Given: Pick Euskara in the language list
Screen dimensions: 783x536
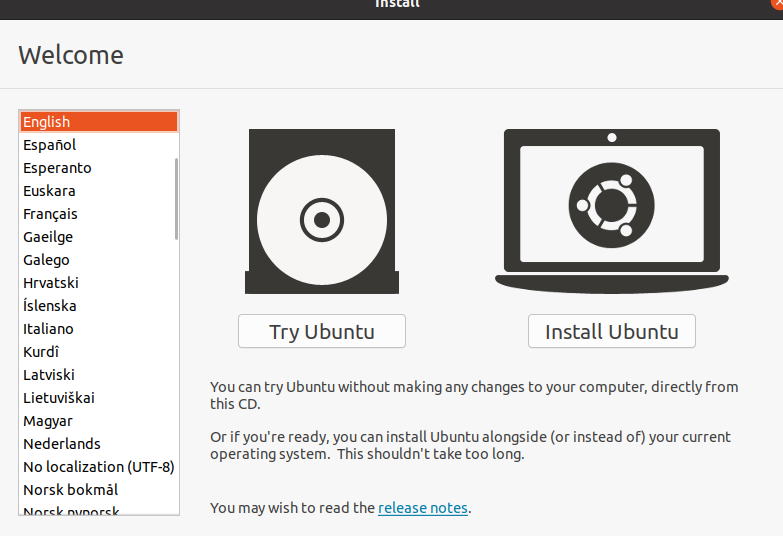Looking at the screenshot, I should pos(49,191).
